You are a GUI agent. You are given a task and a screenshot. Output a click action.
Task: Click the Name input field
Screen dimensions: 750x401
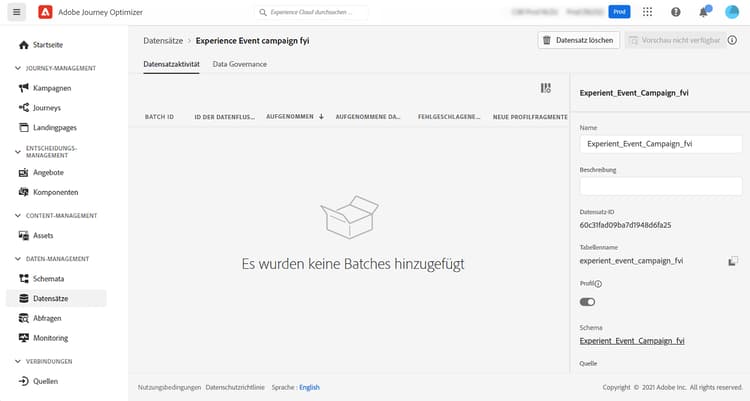pos(661,144)
